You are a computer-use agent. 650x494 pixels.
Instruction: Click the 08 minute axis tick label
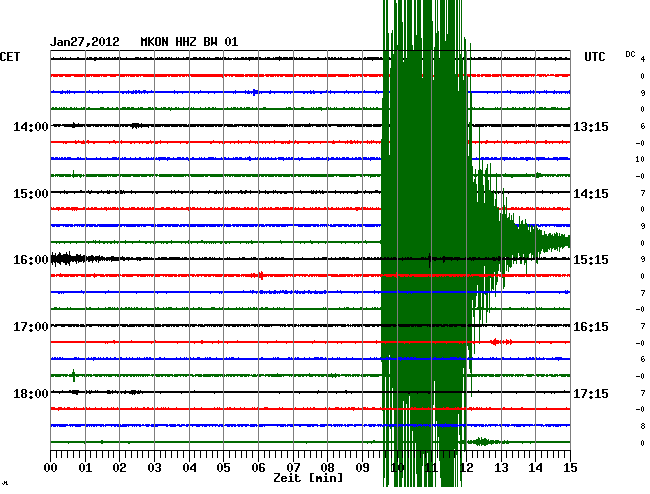tap(327, 467)
